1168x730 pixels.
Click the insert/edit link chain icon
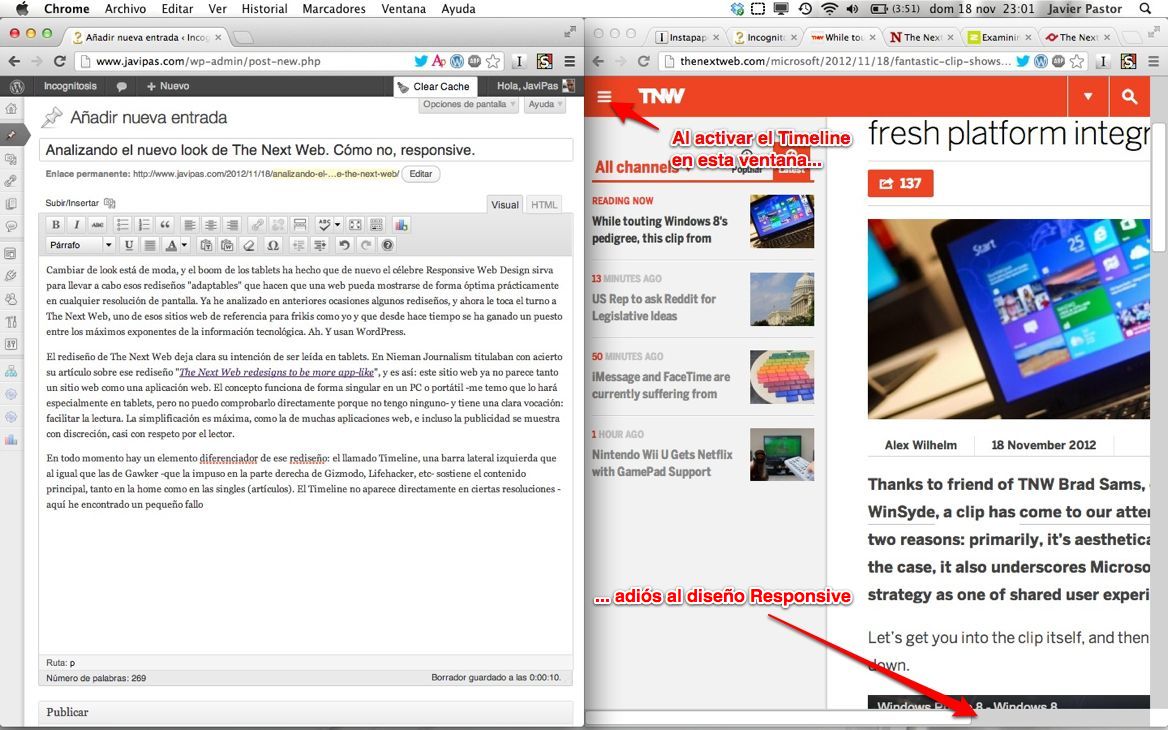click(x=257, y=224)
